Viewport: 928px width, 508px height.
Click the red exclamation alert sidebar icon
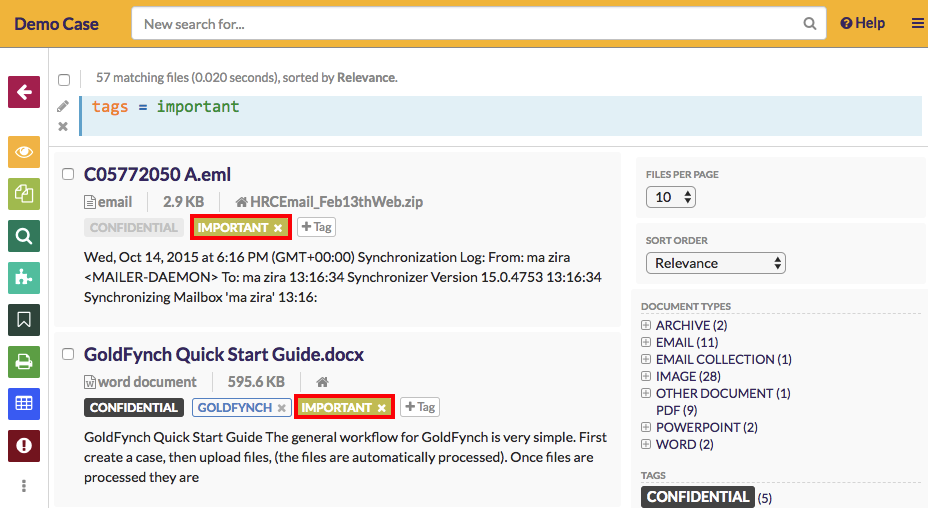24,446
